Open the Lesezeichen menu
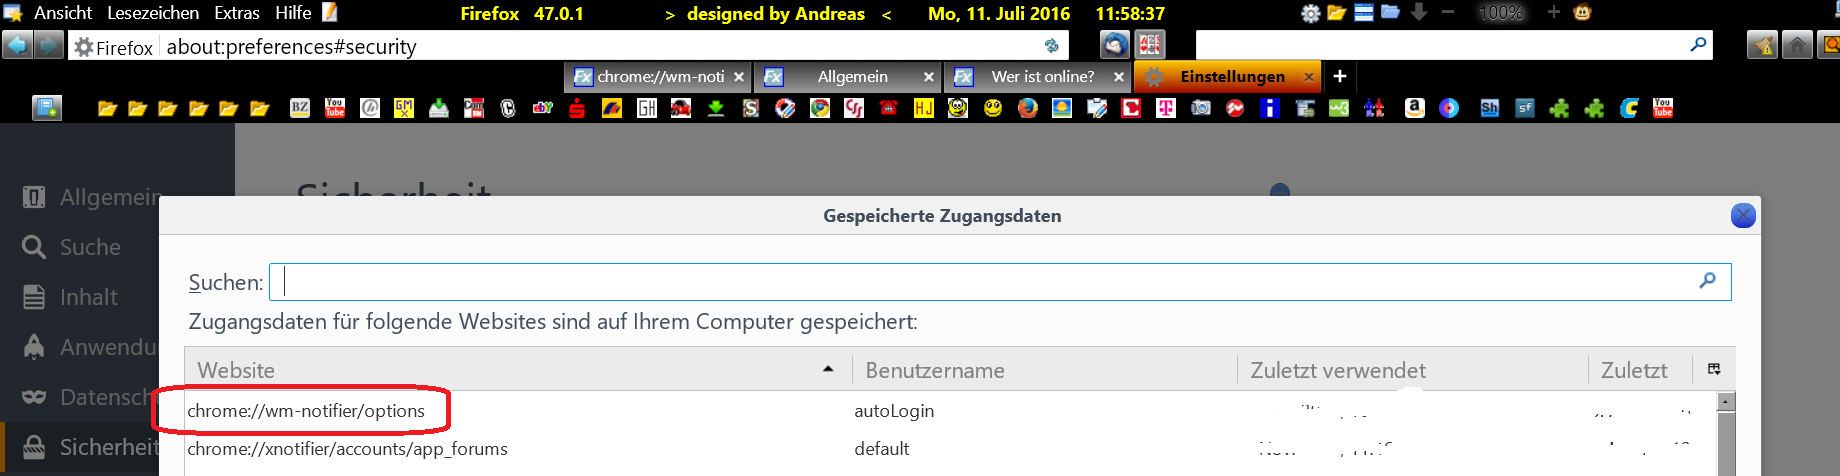This screenshot has width=1840, height=476. point(153,13)
